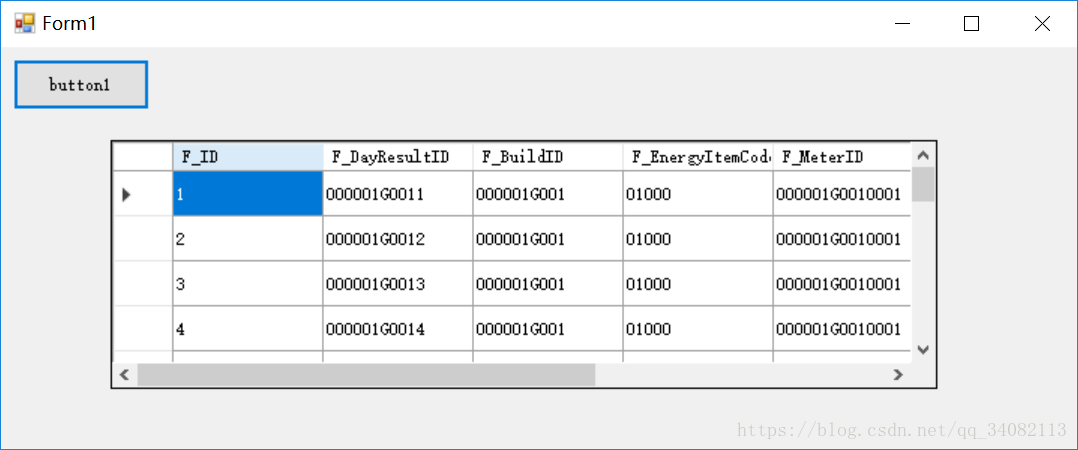Click the row header with the current-row arrow
The height and width of the screenshot is (450, 1078).
click(143, 194)
